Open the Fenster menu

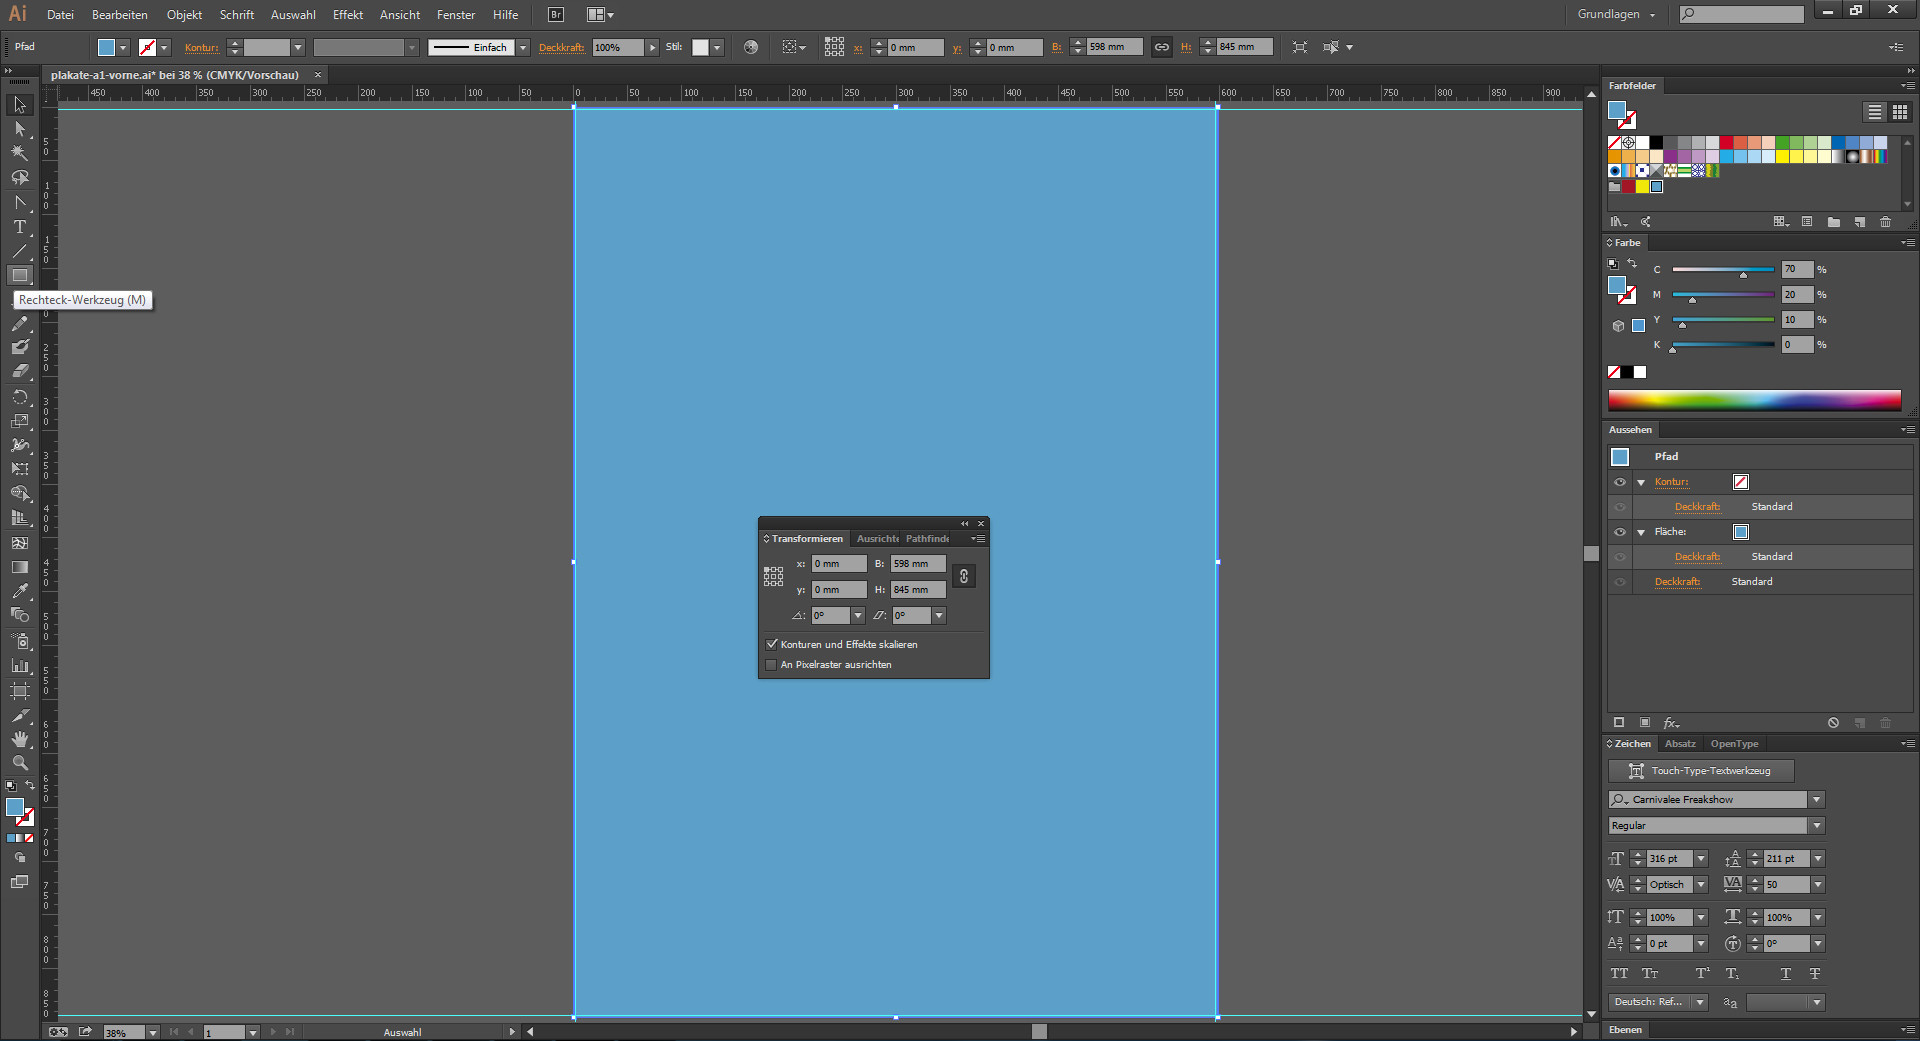coord(456,15)
